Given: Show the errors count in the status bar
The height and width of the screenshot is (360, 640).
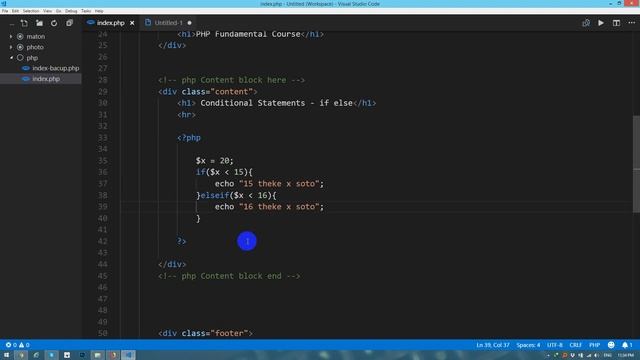Looking at the screenshot, I should point(11,345).
